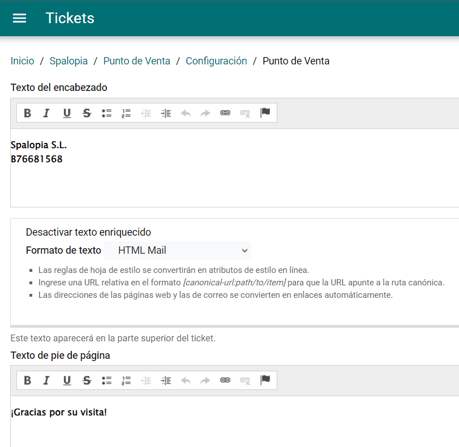Viewport: 459px width, 447px height.
Task: Click the flag anchor icon in the footer editor
Action: pyautogui.click(x=265, y=380)
